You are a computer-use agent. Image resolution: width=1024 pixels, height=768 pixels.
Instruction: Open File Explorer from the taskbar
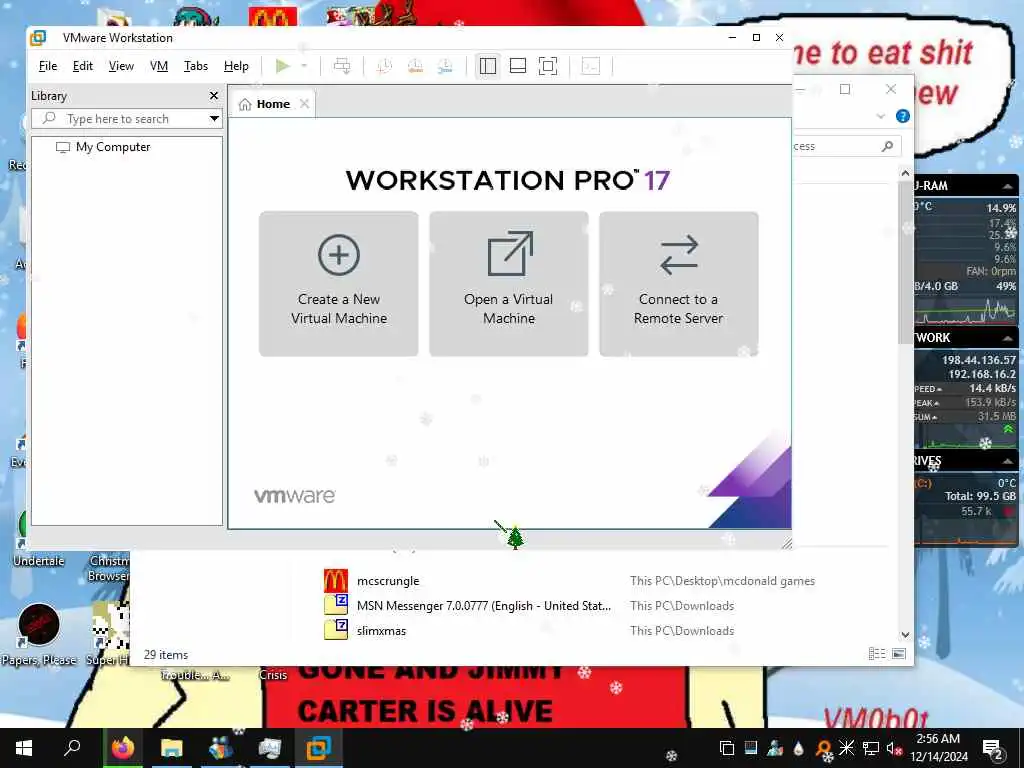(172, 748)
